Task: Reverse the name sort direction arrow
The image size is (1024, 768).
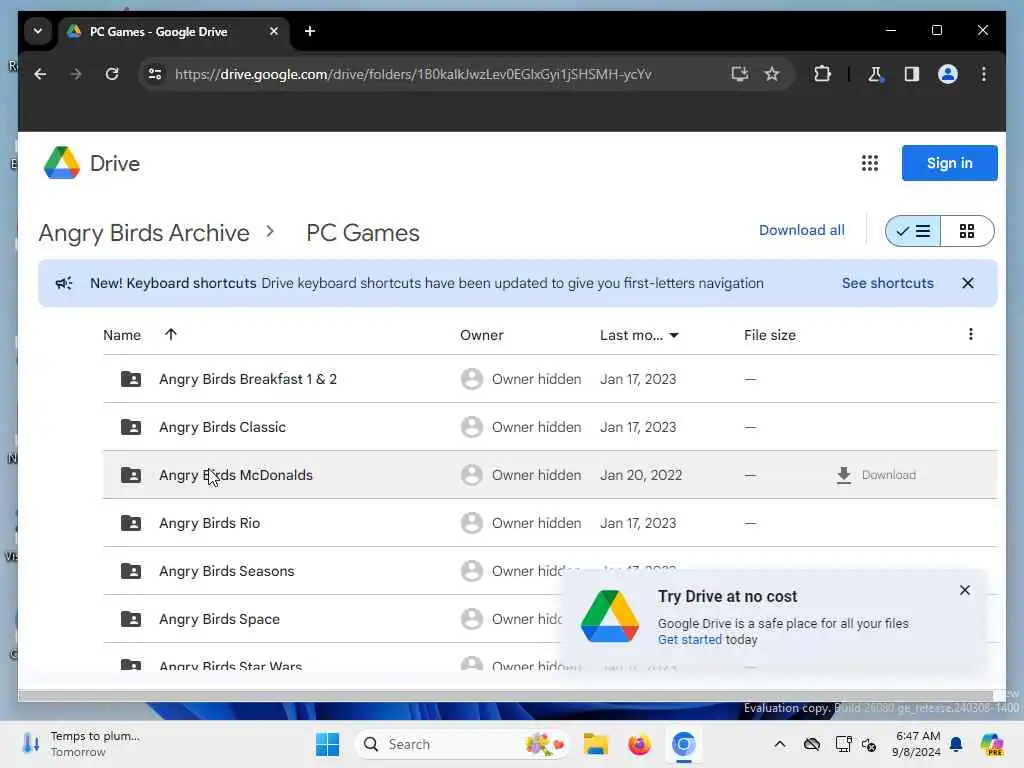Action: [x=170, y=334]
